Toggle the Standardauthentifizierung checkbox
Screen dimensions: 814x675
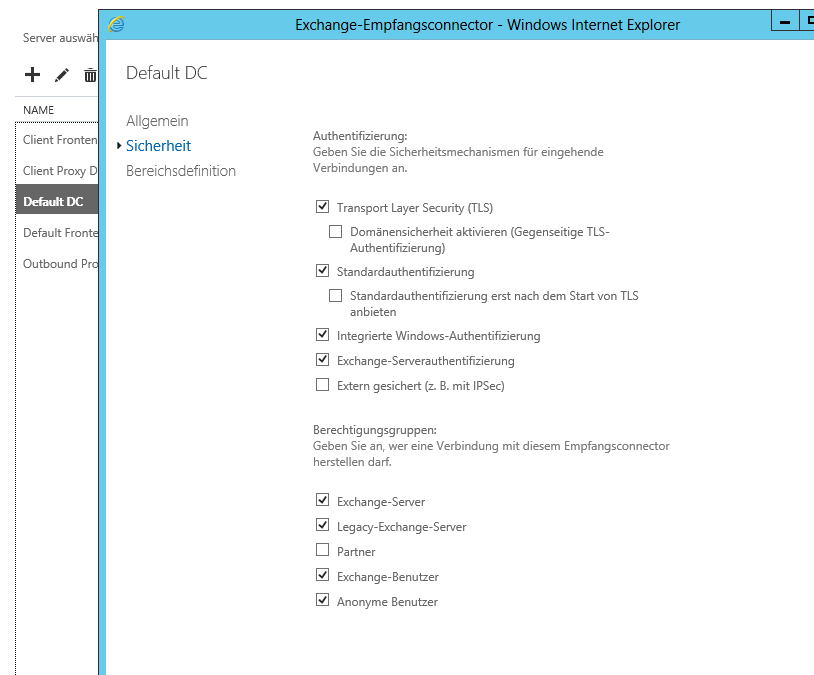coord(322,271)
